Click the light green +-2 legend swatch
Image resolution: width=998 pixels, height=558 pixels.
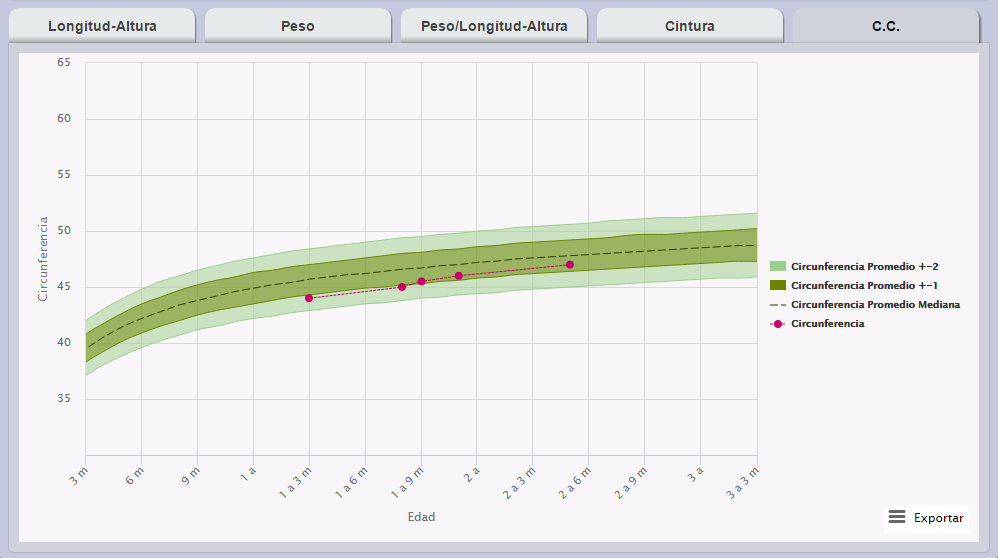[778, 266]
